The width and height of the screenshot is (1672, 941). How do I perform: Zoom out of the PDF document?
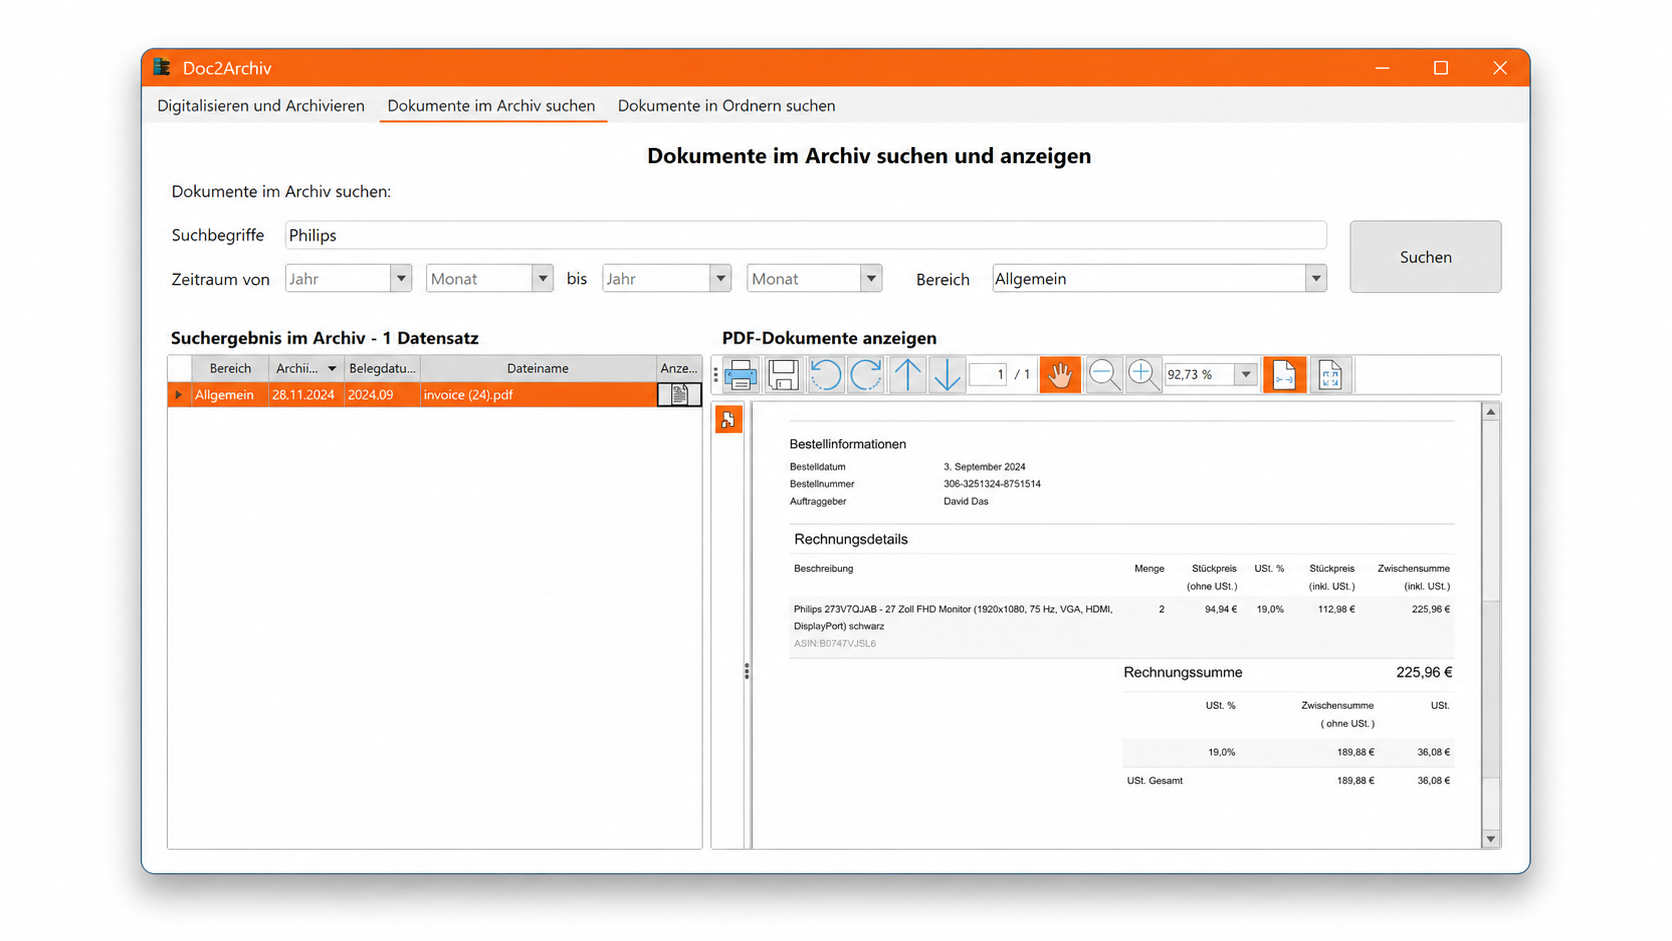pos(1103,375)
